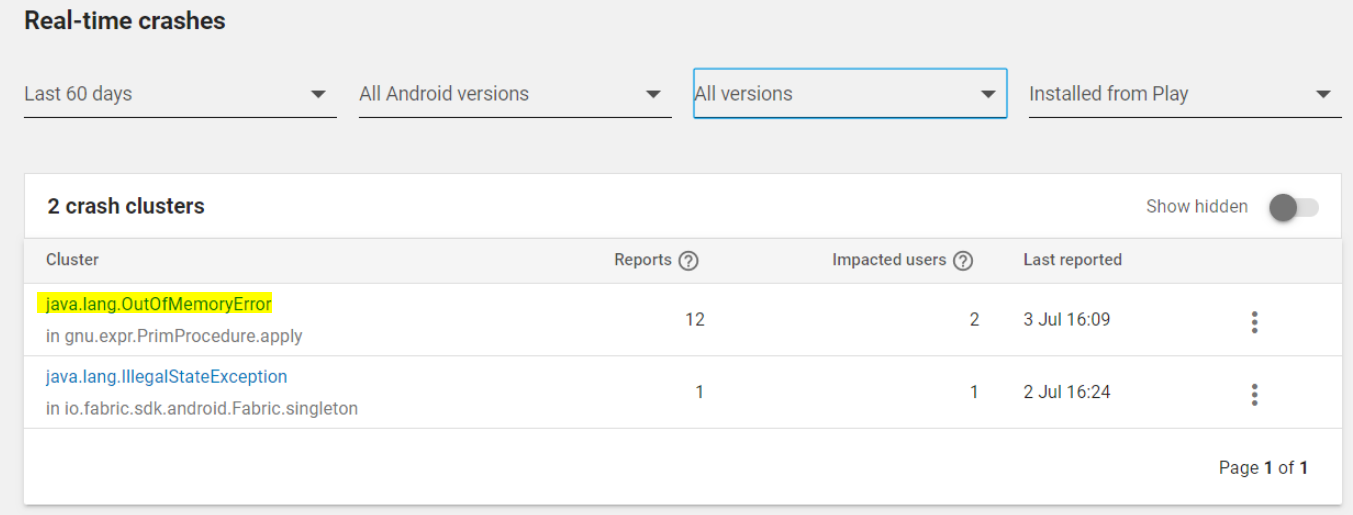This screenshot has height=515, width=1353.
Task: Click the gnu.expr.PrimProcedure.apply location text
Action: click(174, 336)
